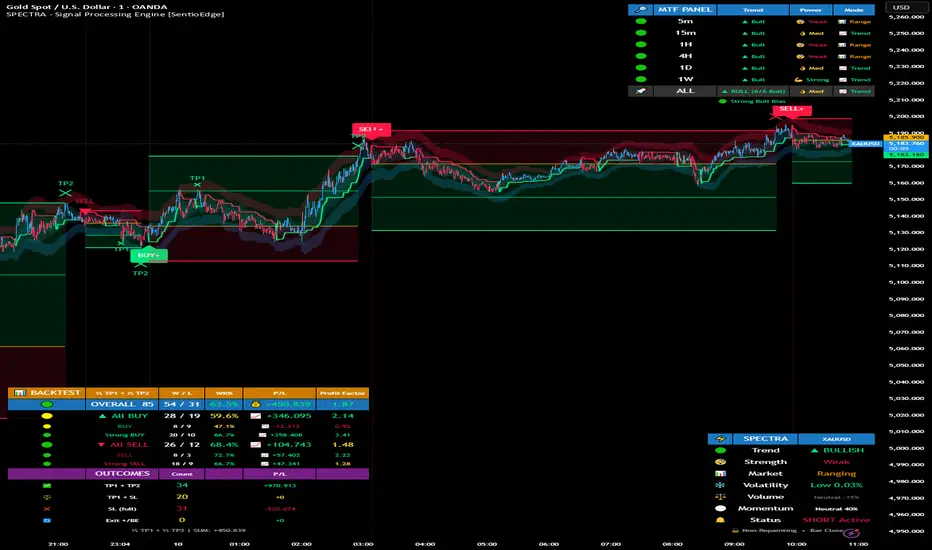932x550 pixels.
Task: Click the green BUY+ signal label
Action: [x=149, y=256]
